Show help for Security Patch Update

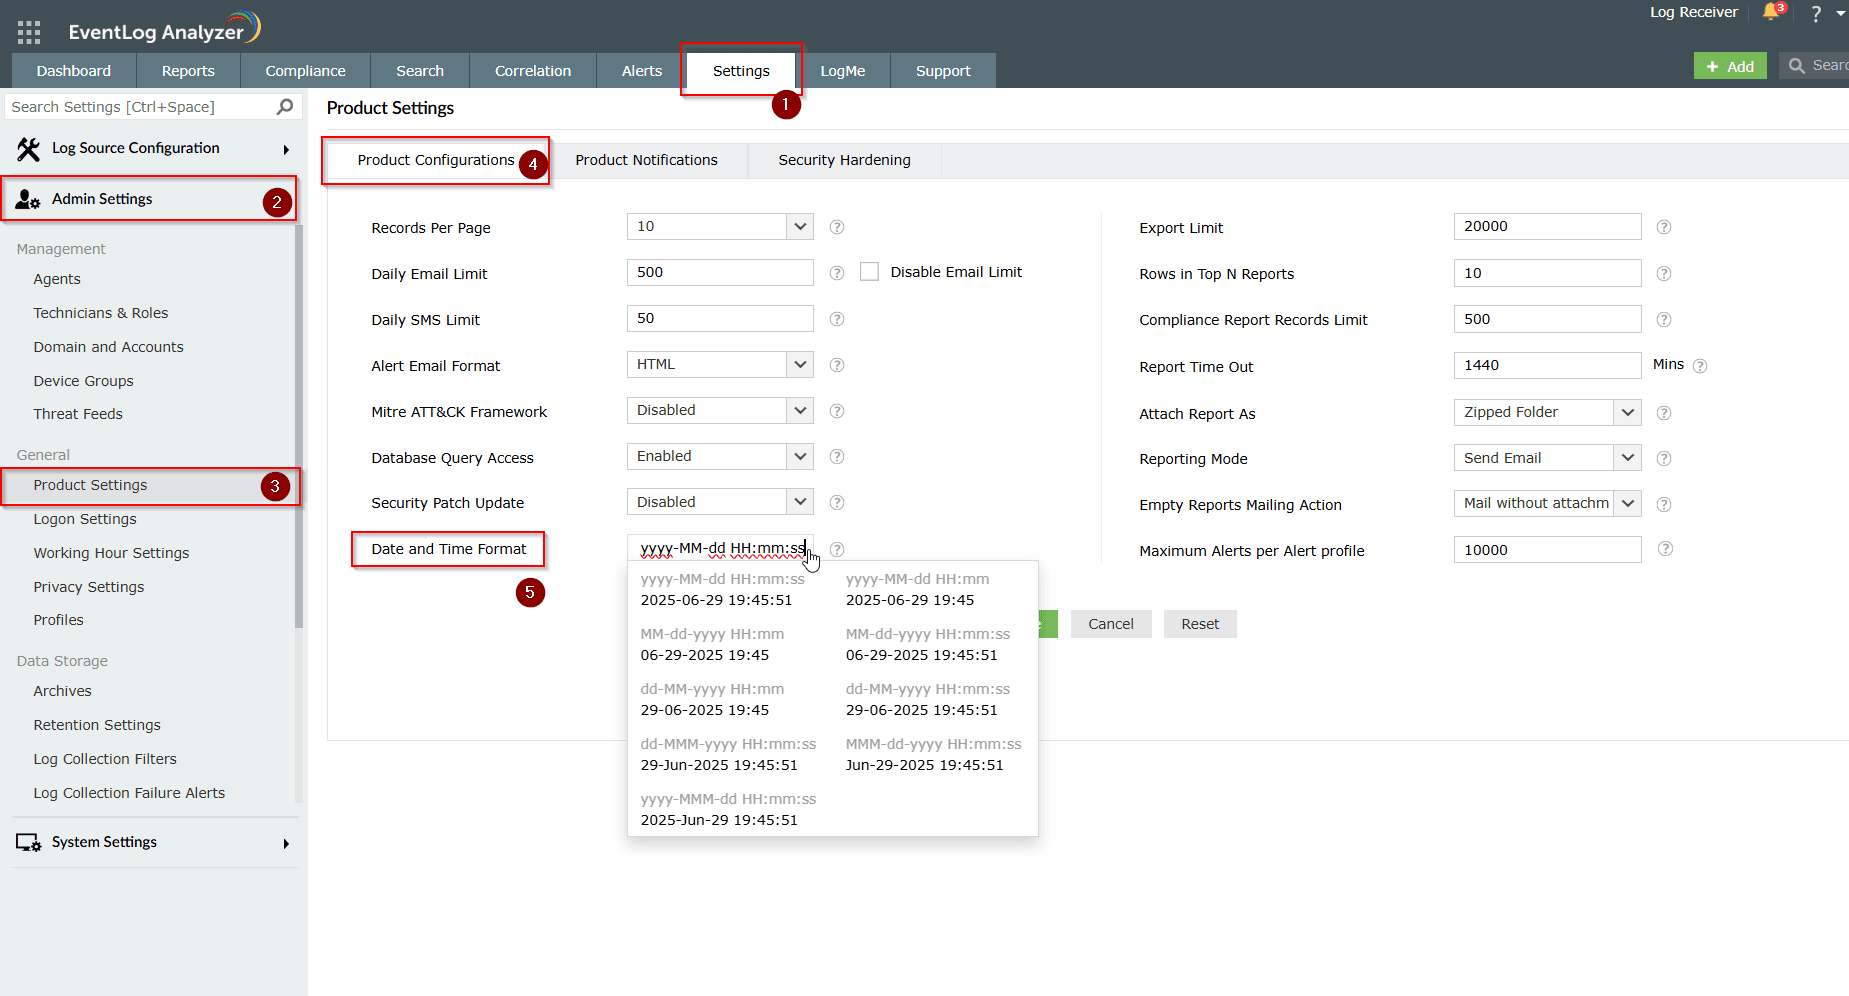pos(837,503)
